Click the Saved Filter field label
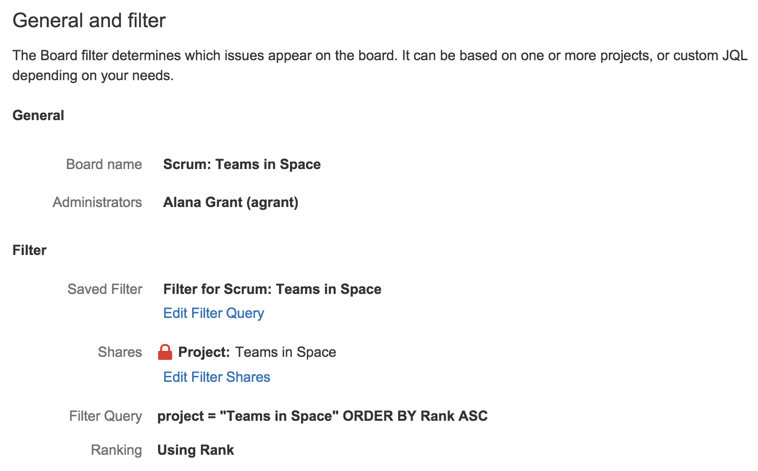 (105, 289)
